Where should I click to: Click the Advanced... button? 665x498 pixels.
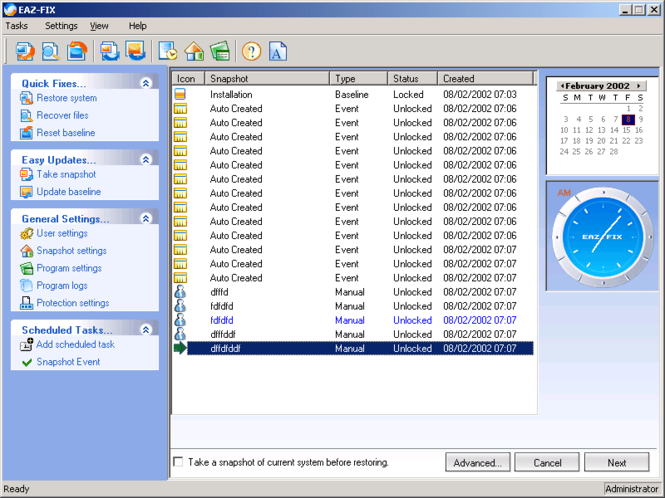click(478, 462)
